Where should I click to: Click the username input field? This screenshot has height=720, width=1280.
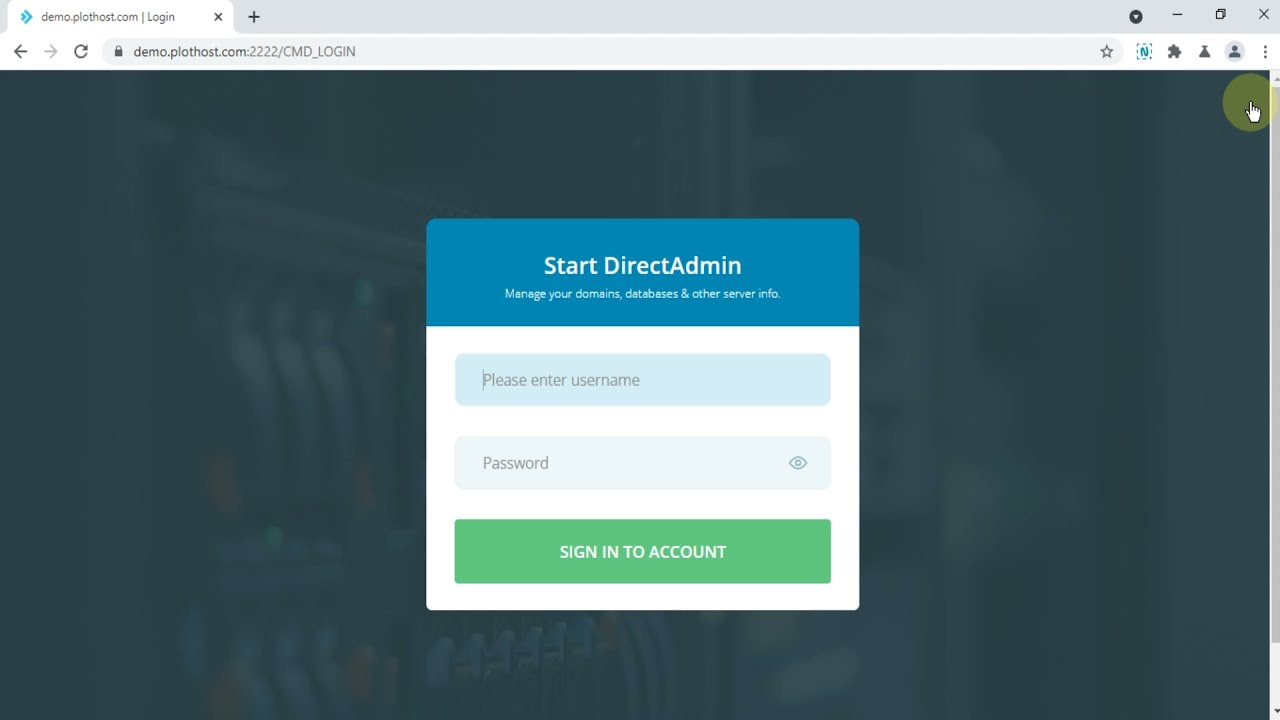[x=642, y=380]
